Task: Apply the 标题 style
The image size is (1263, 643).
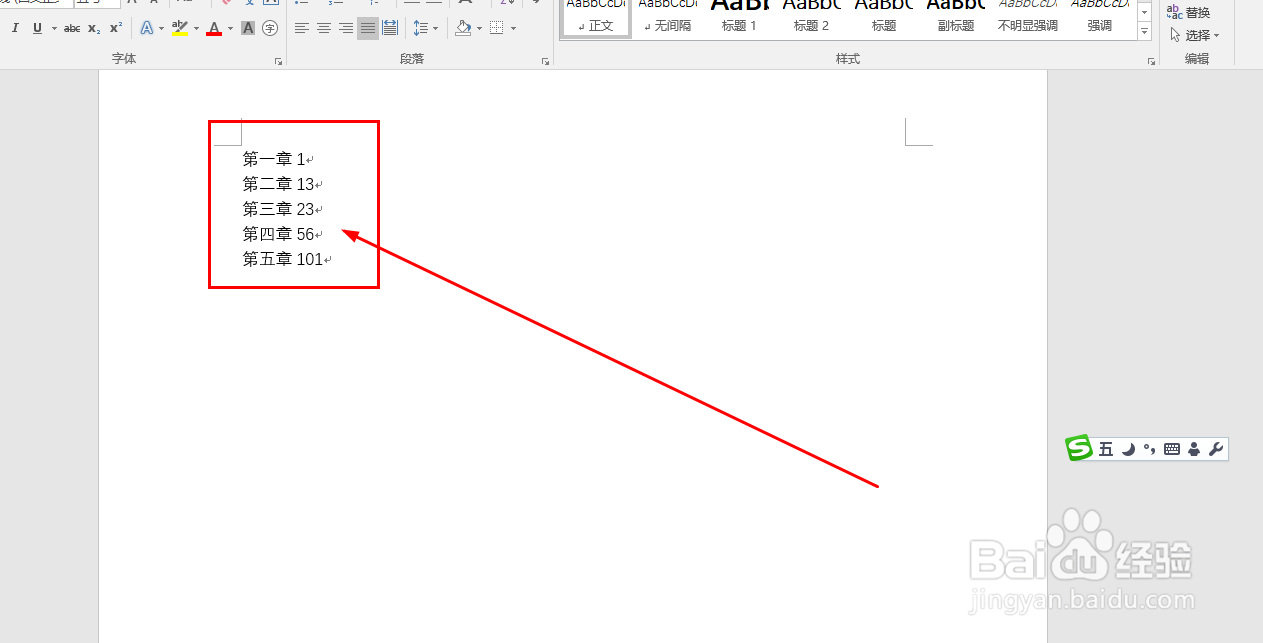Action: click(884, 18)
